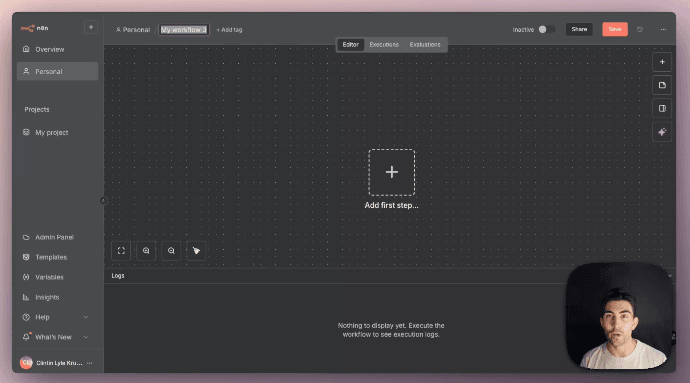Click the Share button

(x=579, y=29)
